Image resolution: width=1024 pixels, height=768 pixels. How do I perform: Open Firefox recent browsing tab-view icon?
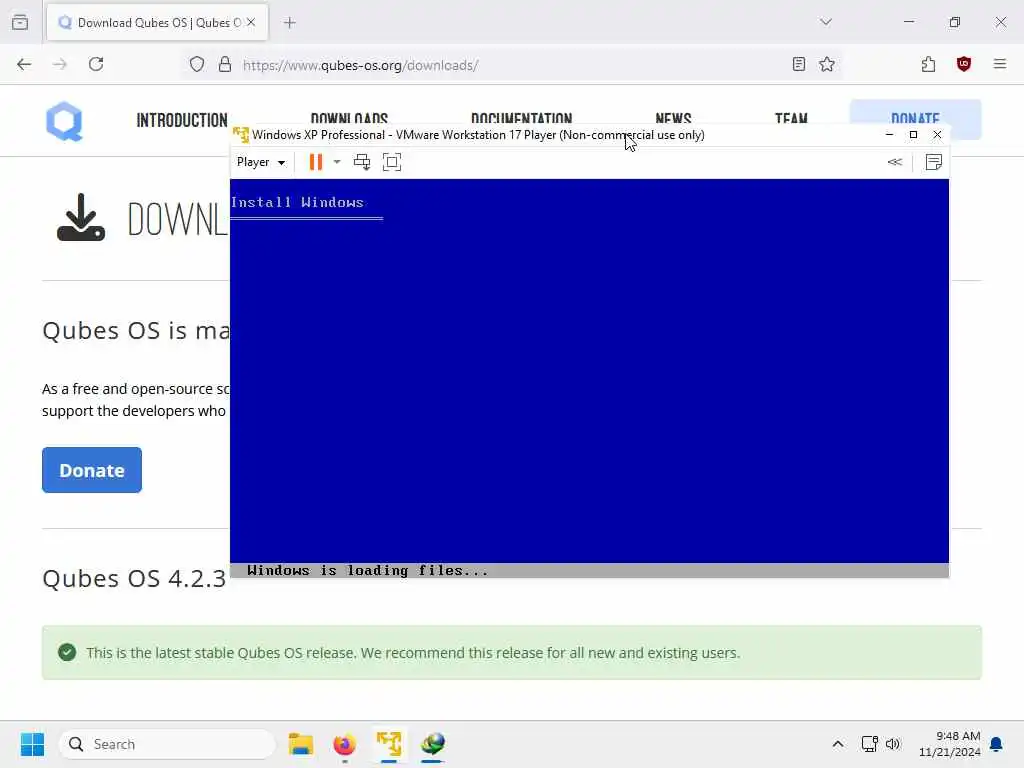[20, 22]
